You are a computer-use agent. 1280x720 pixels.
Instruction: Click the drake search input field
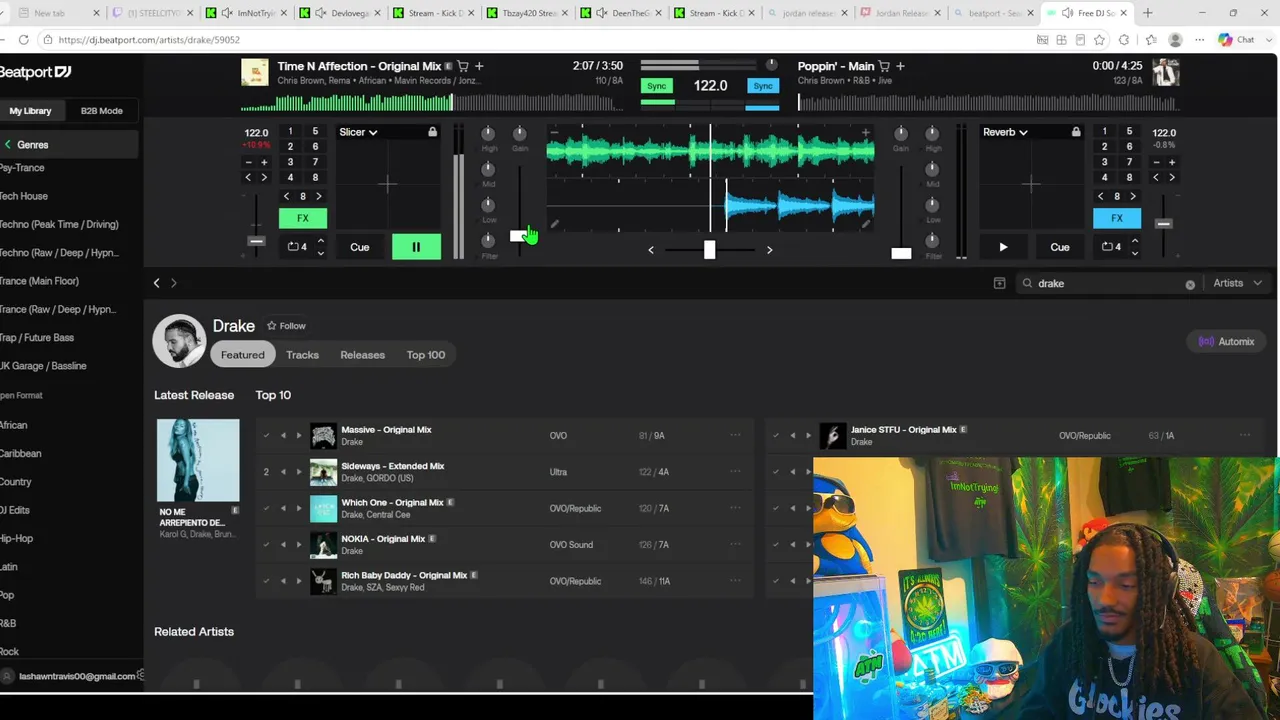(x=1108, y=283)
